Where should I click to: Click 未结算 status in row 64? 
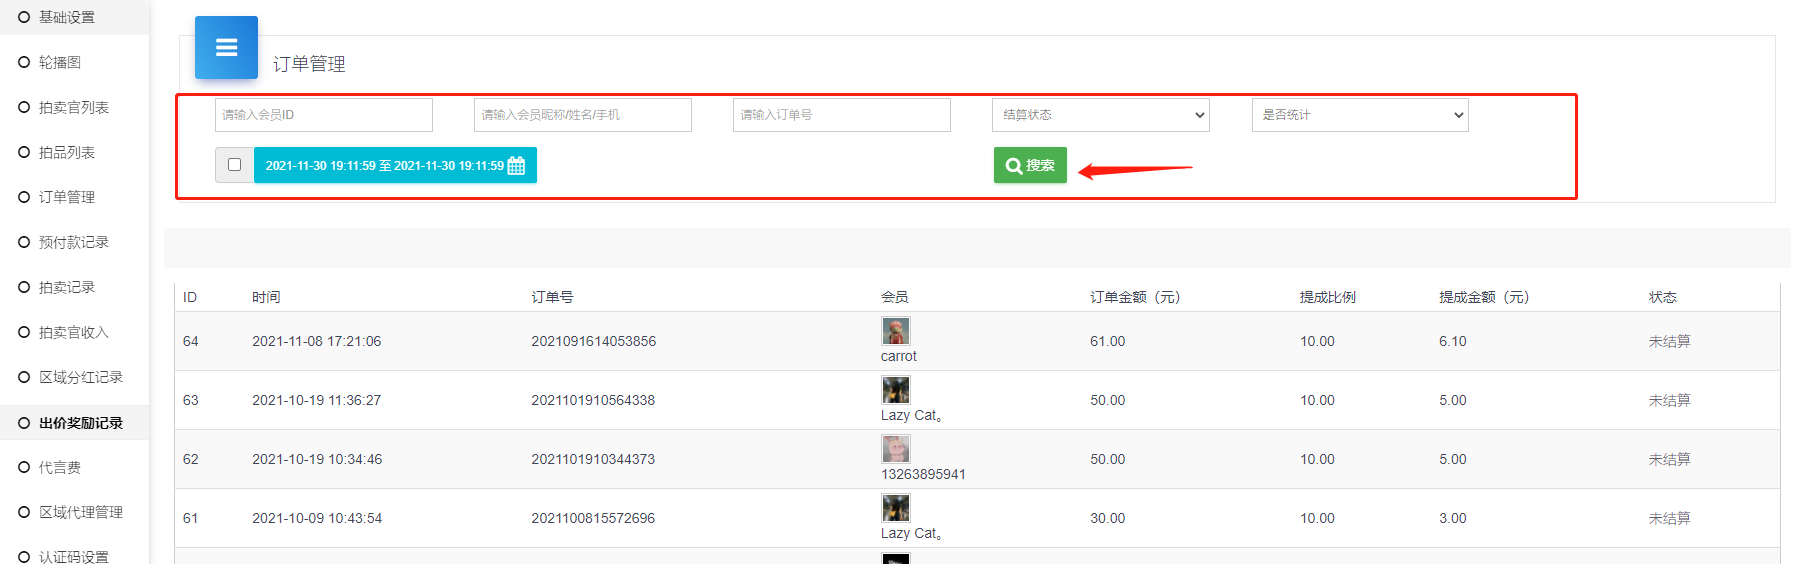[x=1669, y=341]
